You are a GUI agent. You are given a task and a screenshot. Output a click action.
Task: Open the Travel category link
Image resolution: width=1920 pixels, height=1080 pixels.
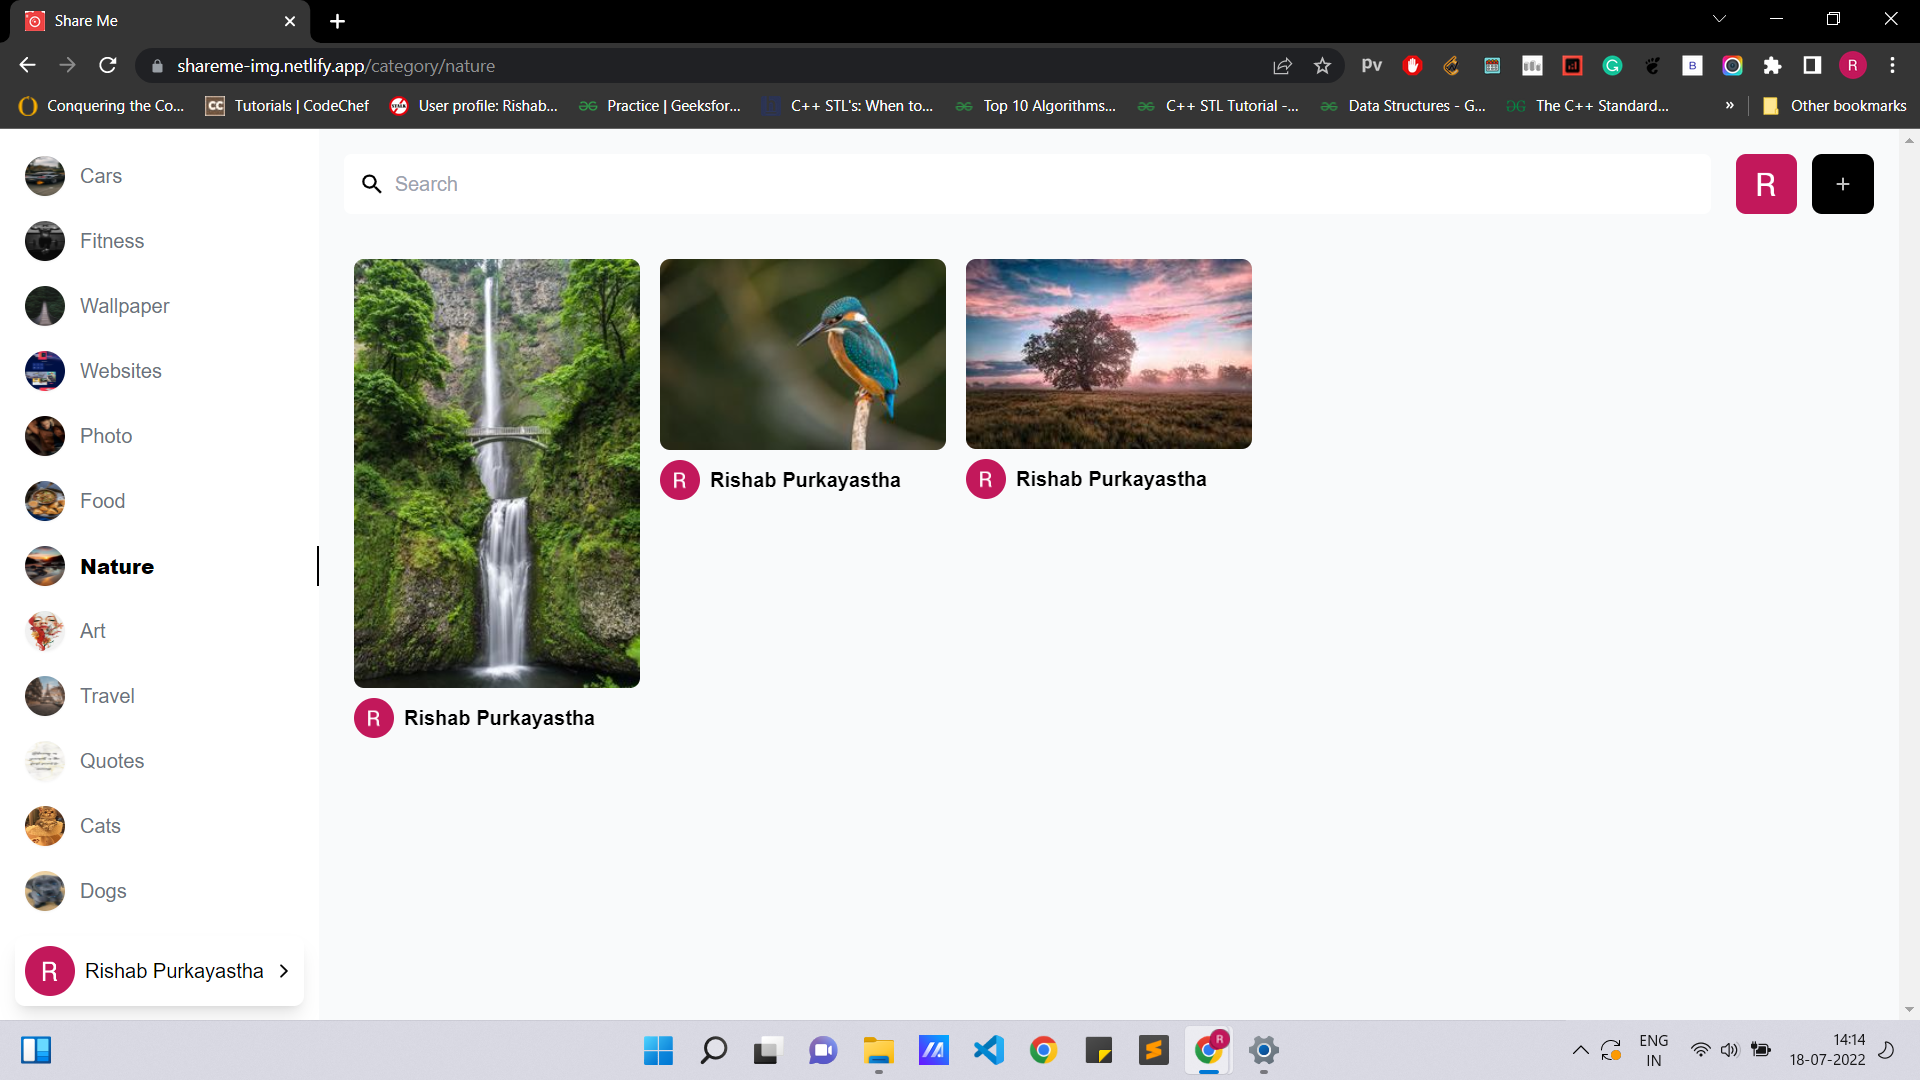107,695
